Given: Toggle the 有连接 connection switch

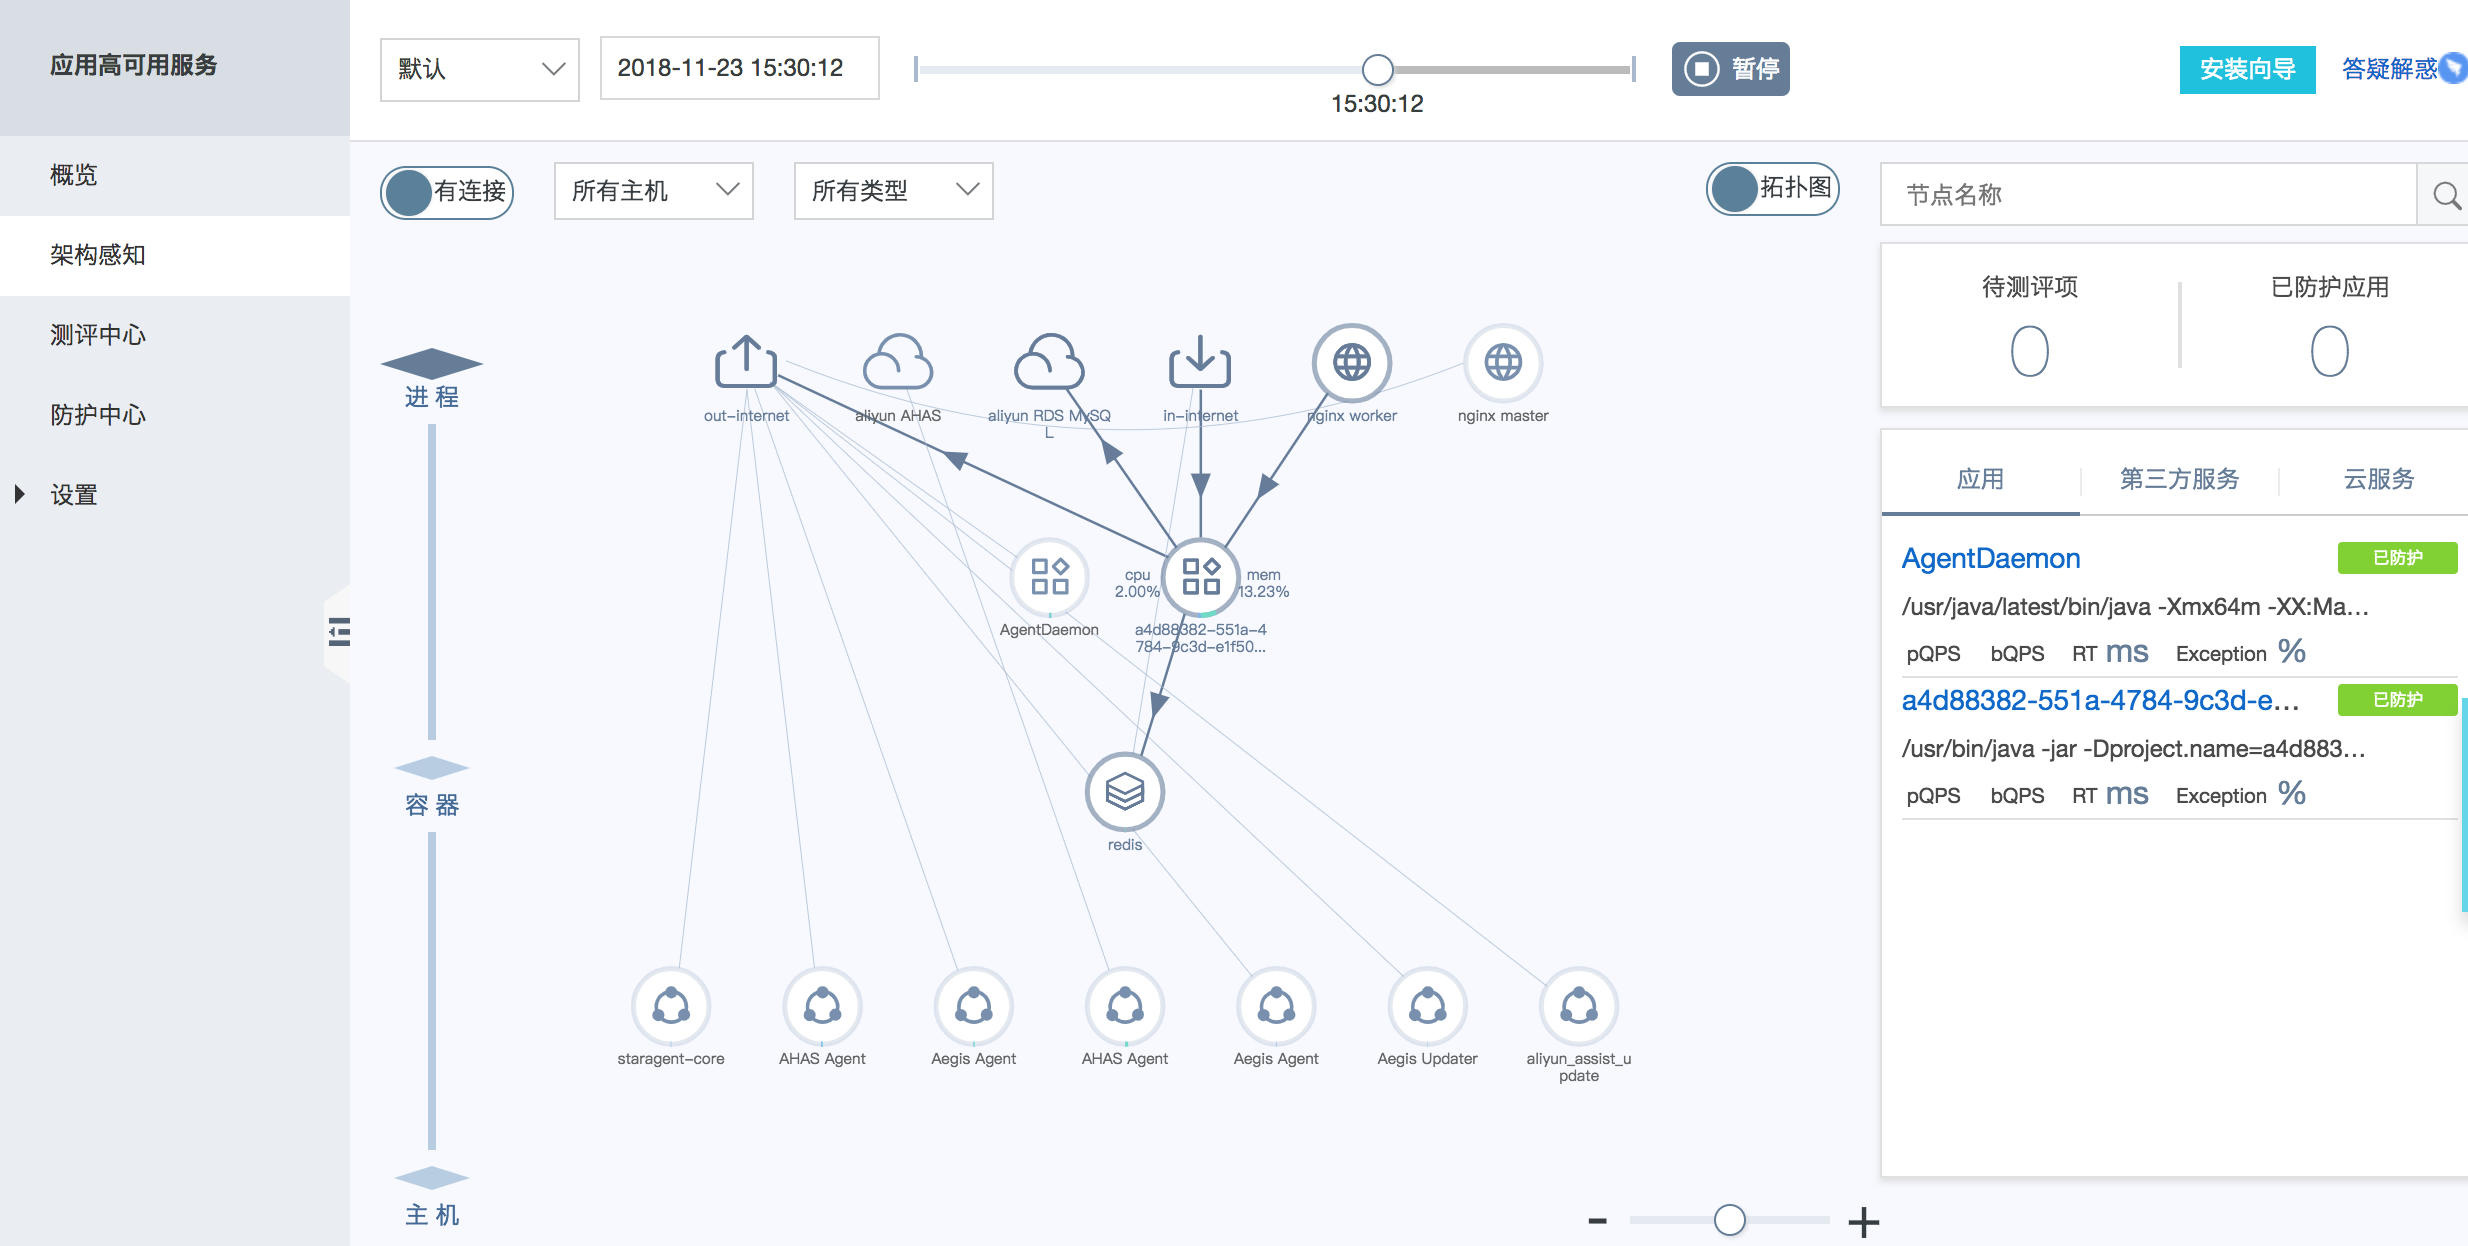Looking at the screenshot, I should click(x=447, y=192).
